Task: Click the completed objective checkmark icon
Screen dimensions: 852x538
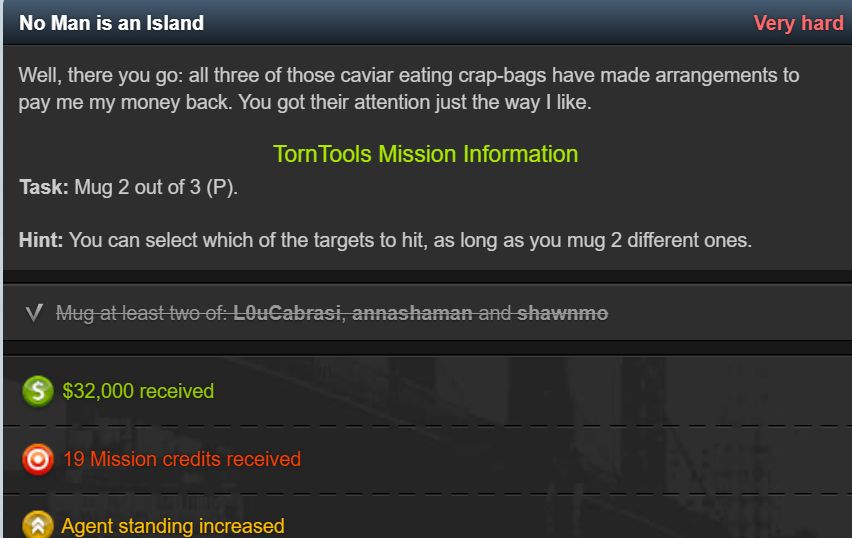Action: point(34,313)
